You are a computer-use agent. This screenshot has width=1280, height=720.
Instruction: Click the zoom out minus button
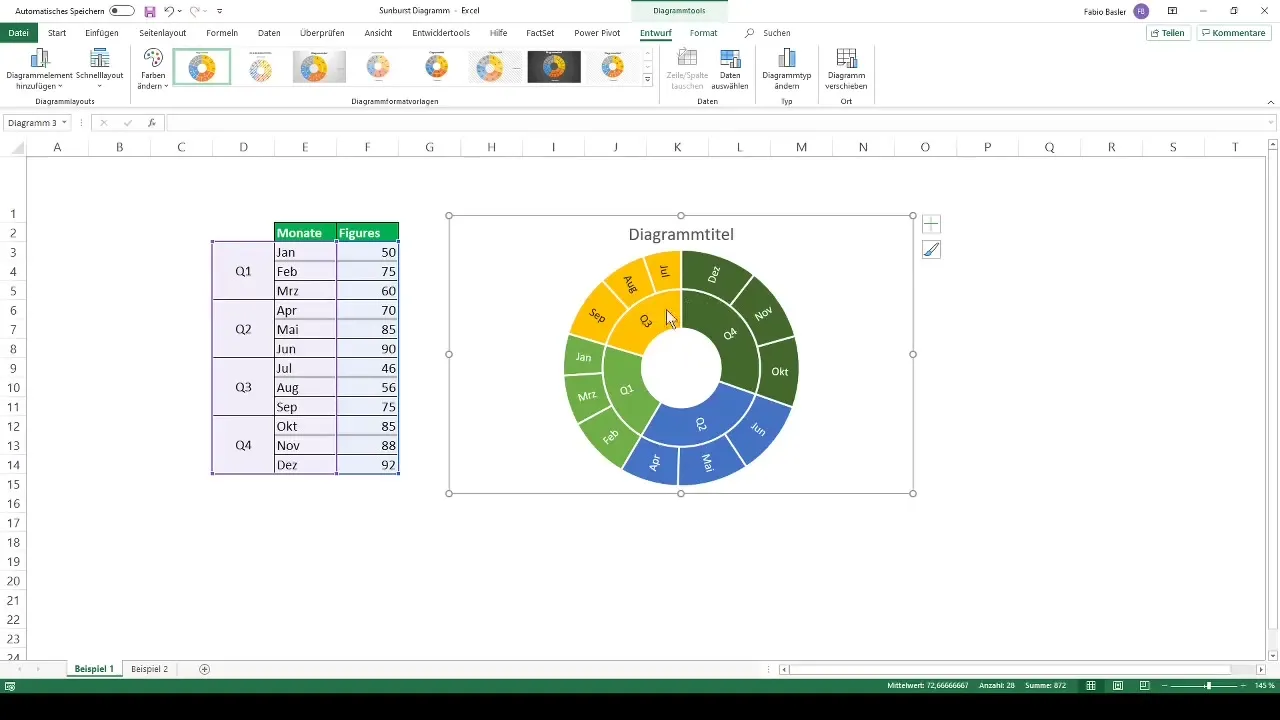(x=1165, y=686)
